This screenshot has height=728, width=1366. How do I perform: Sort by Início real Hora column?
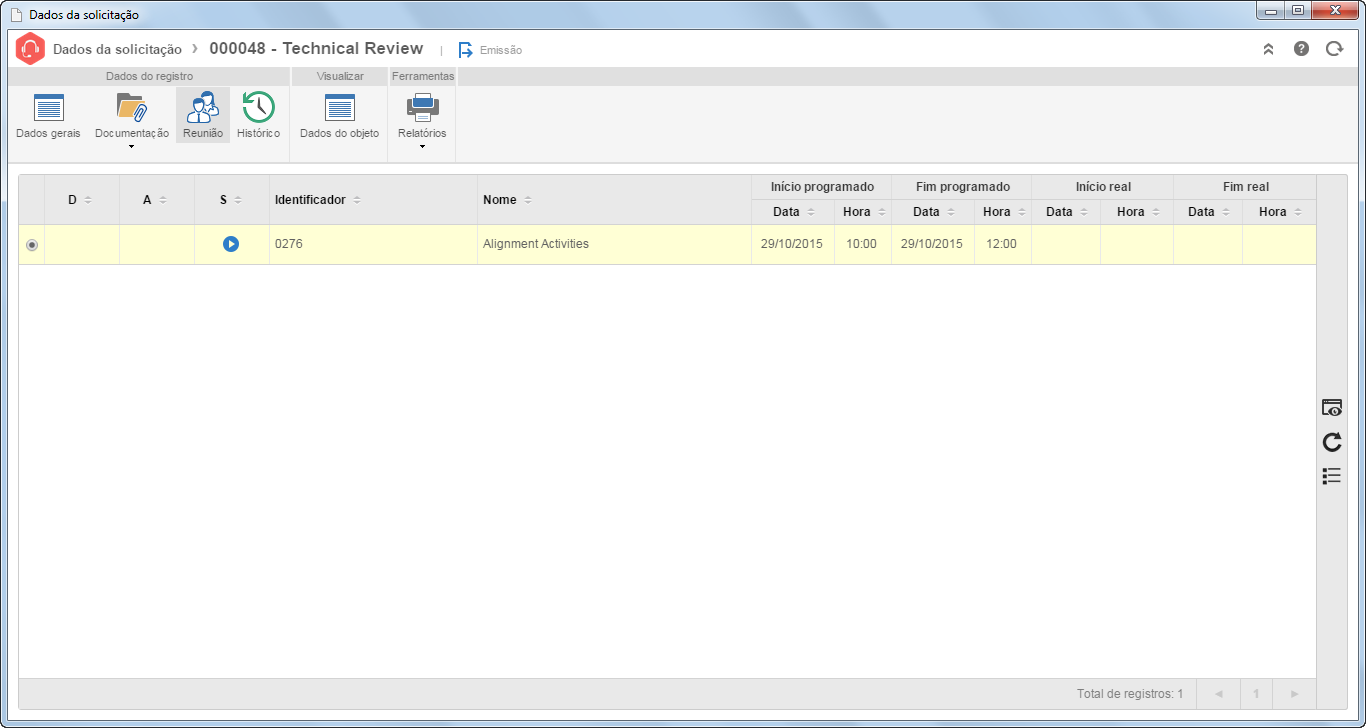click(x=1137, y=212)
